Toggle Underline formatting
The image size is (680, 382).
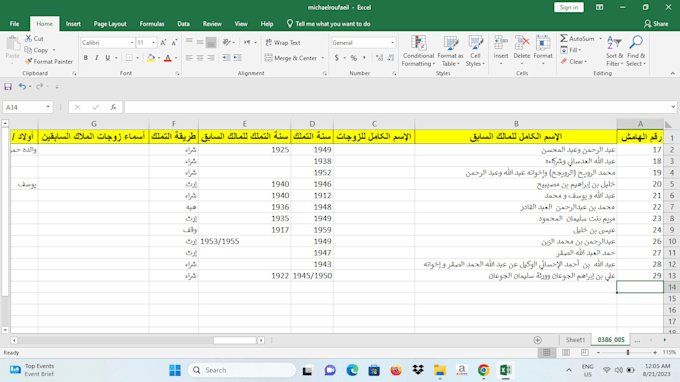108,58
